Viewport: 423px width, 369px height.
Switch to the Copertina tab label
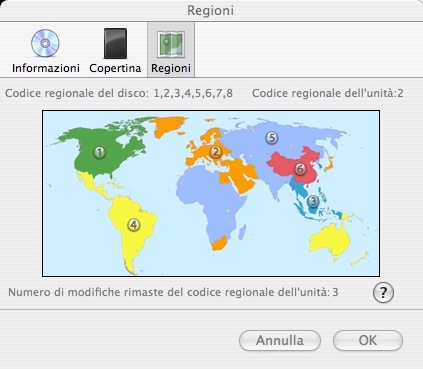pos(115,68)
